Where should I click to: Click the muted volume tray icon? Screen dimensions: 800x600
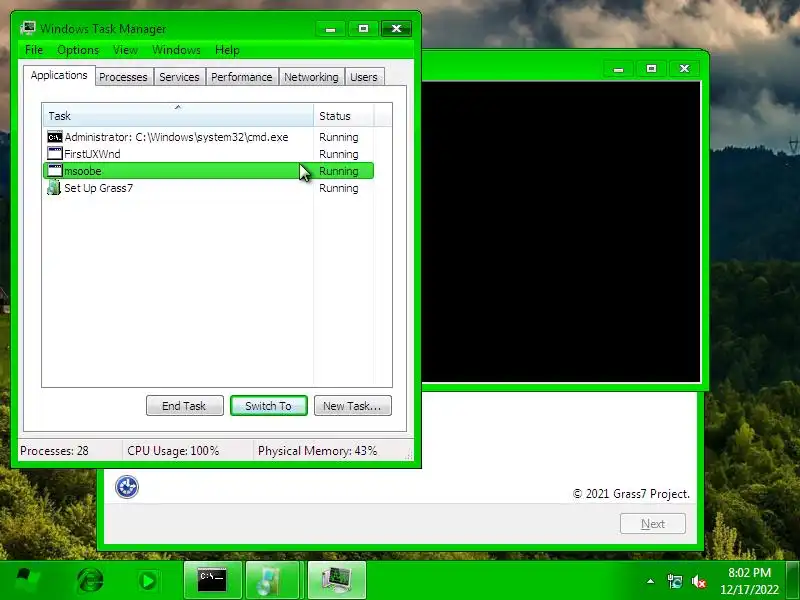click(698, 581)
